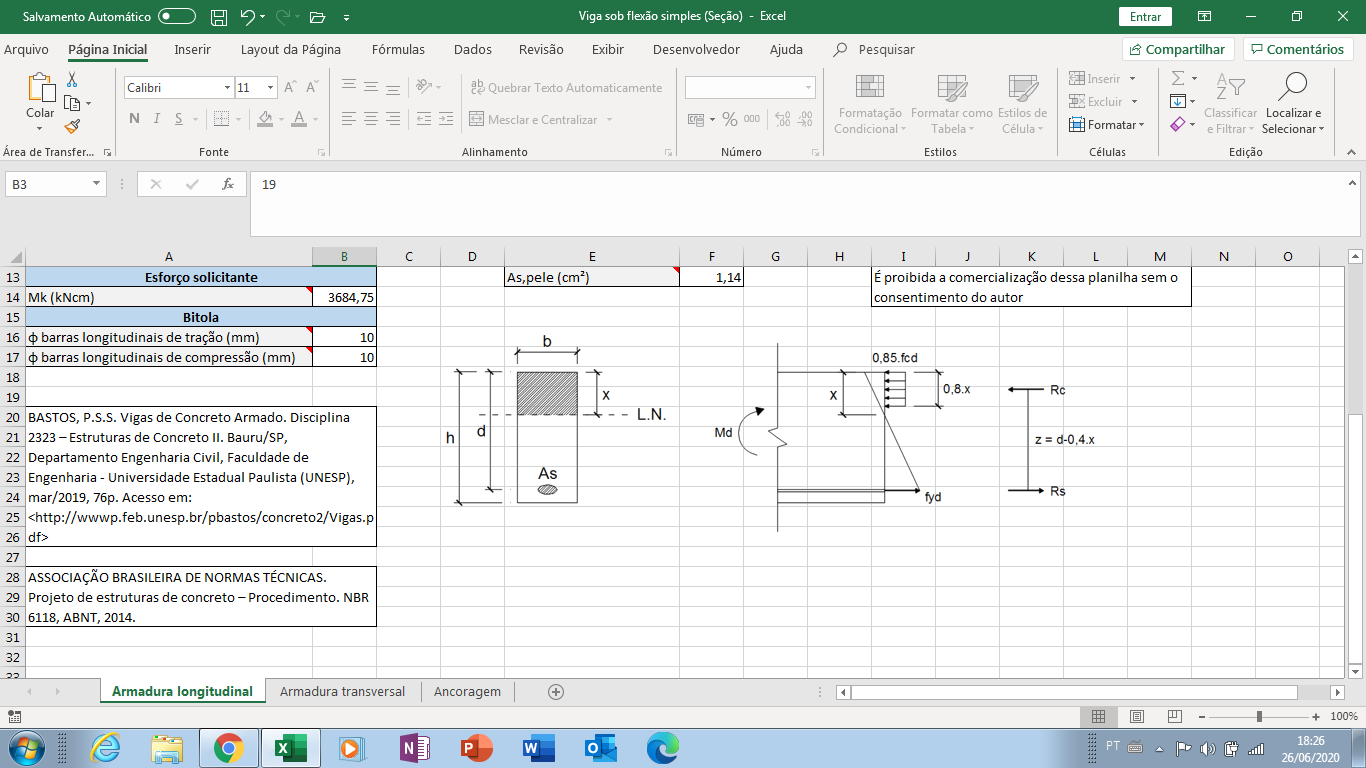Toggle Merge and Center (Mesclar e Centralizar)
Screen dimensions: 1366x768
(x=533, y=119)
